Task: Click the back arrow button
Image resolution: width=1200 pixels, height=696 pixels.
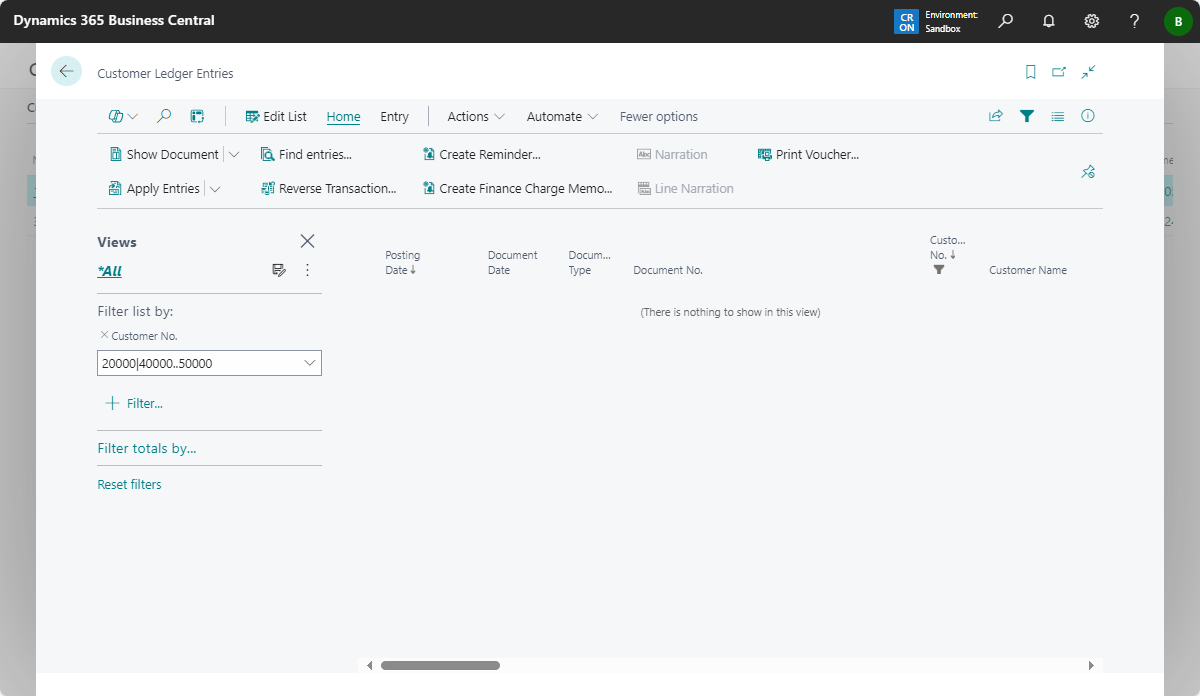Action: click(x=66, y=71)
